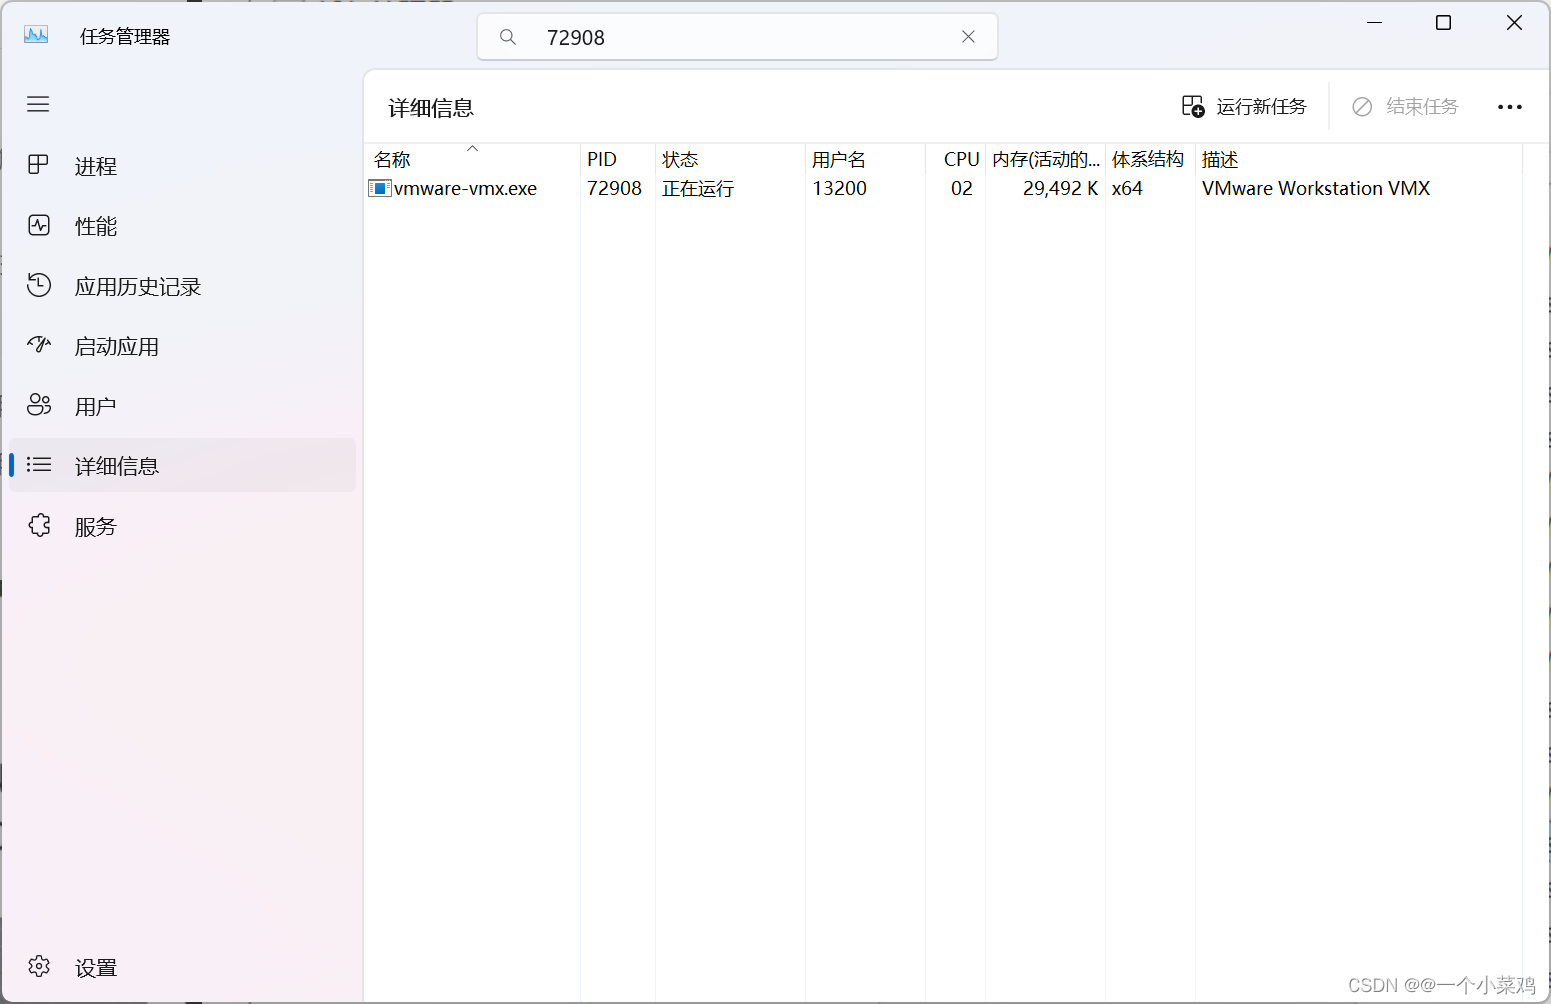Close the Task Manager window
The height and width of the screenshot is (1004, 1551).
[1514, 23]
